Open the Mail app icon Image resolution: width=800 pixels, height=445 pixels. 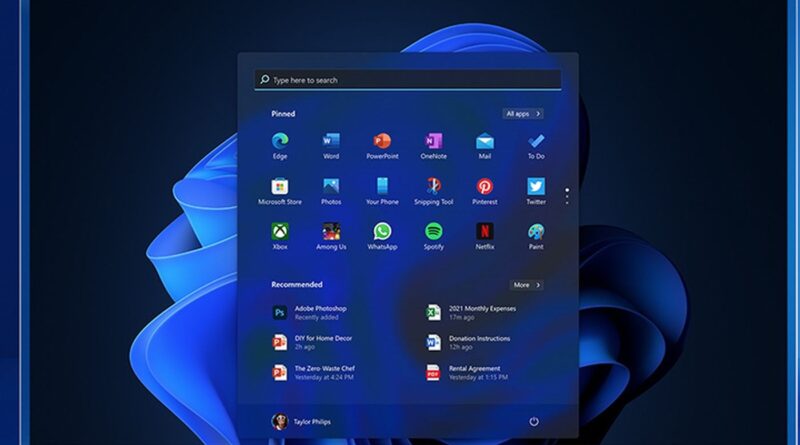tap(485, 142)
